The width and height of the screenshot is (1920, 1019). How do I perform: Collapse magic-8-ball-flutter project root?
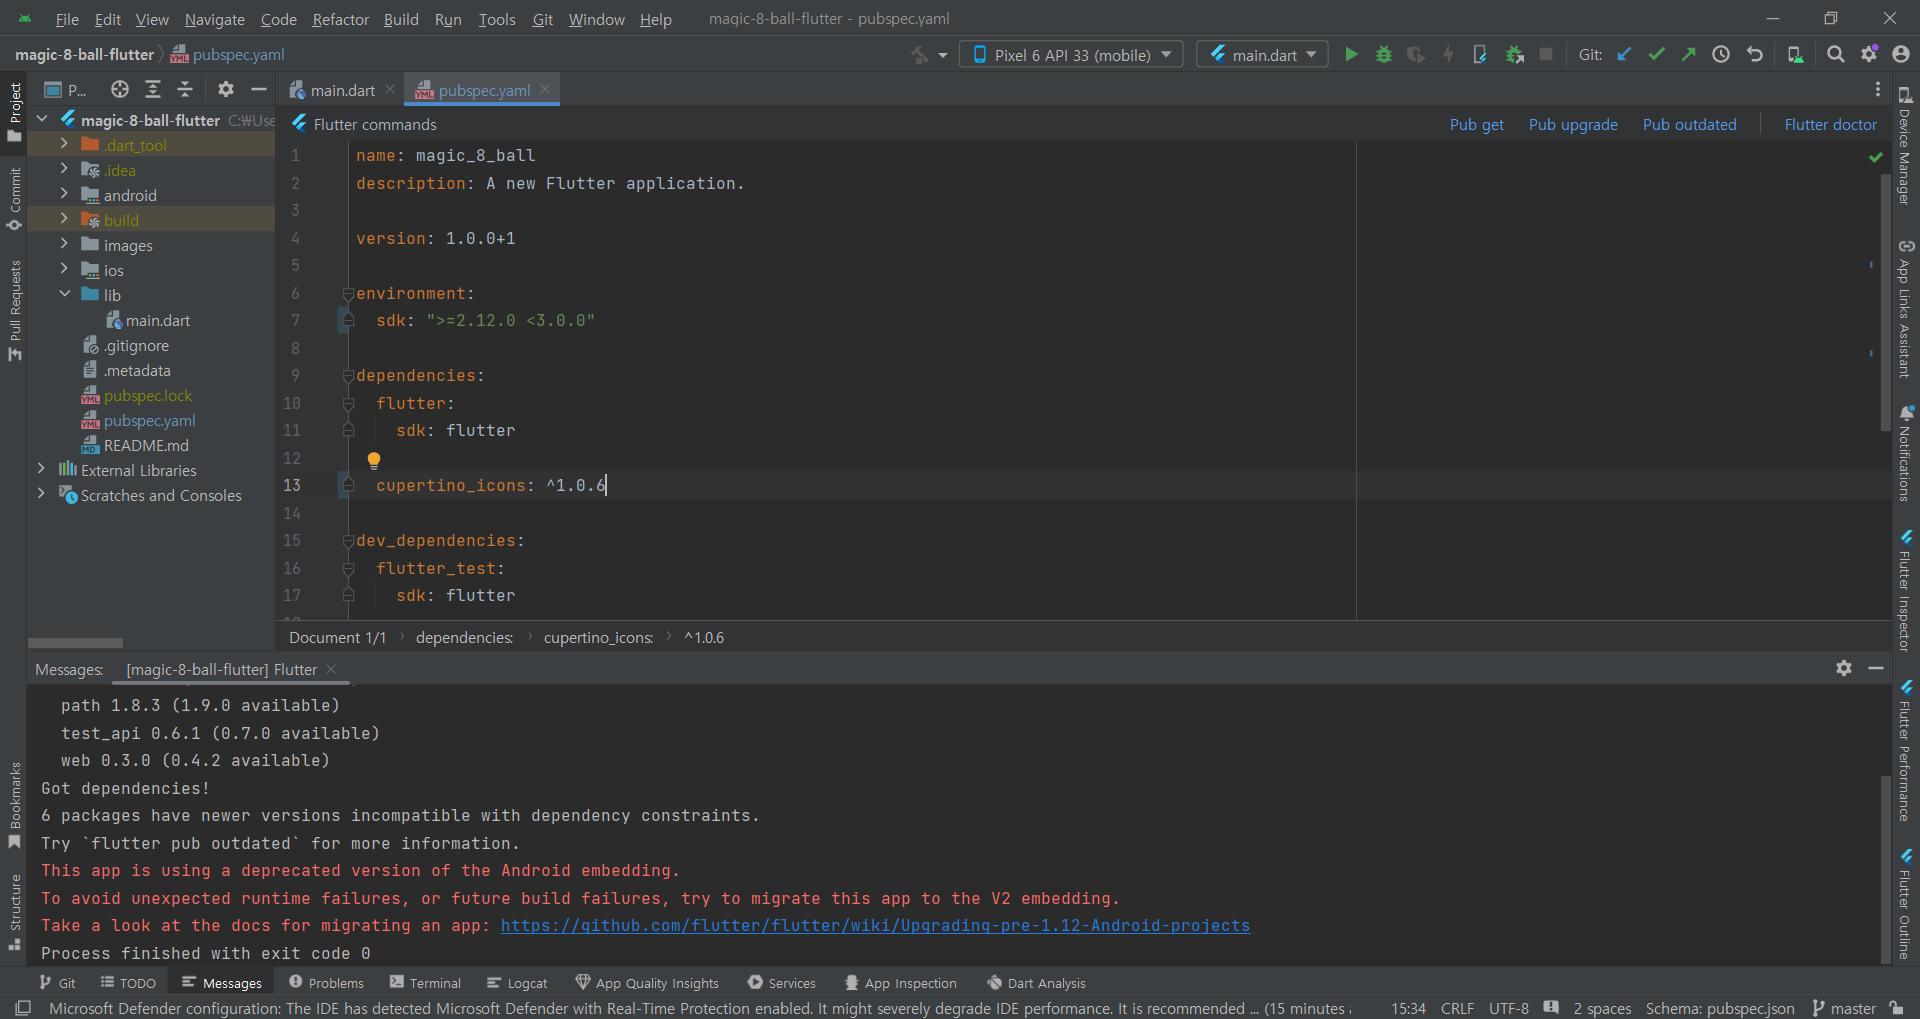[x=42, y=119]
